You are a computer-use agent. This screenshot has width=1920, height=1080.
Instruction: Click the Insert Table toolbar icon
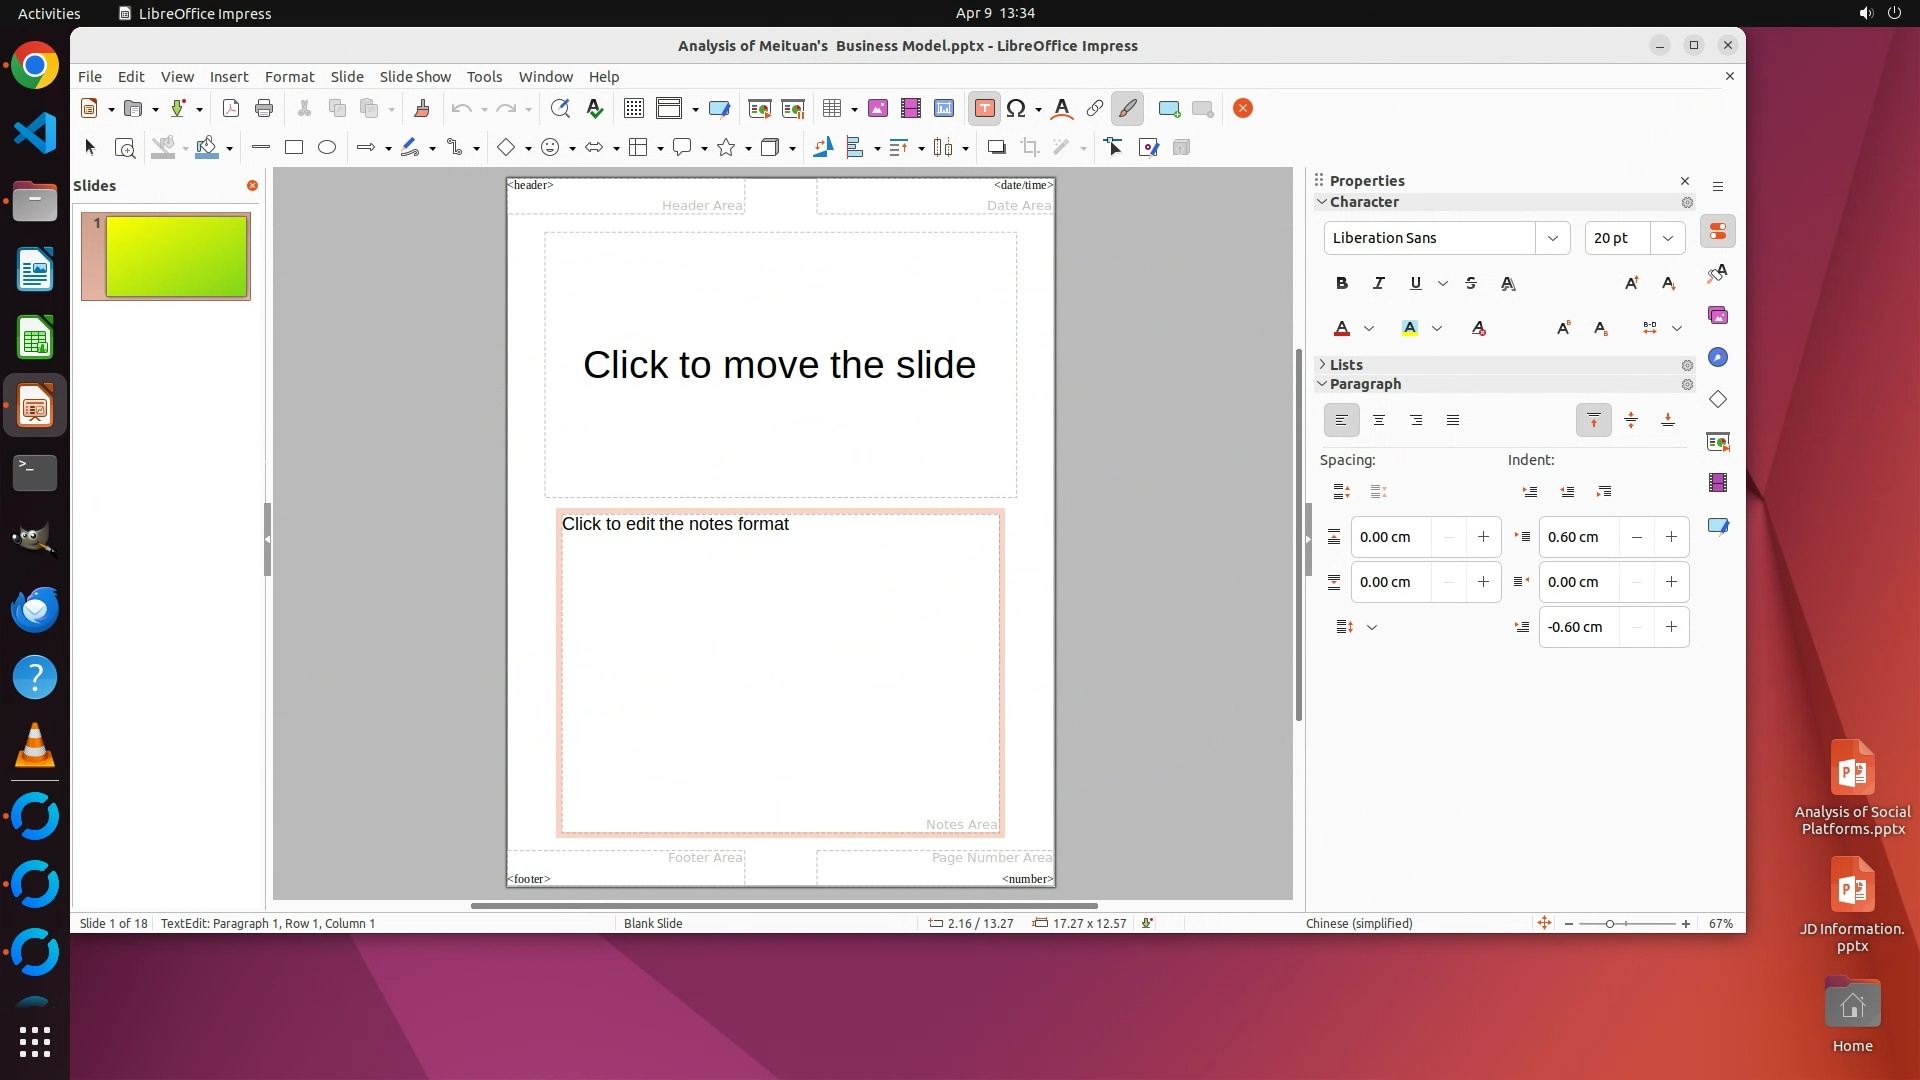point(831,109)
